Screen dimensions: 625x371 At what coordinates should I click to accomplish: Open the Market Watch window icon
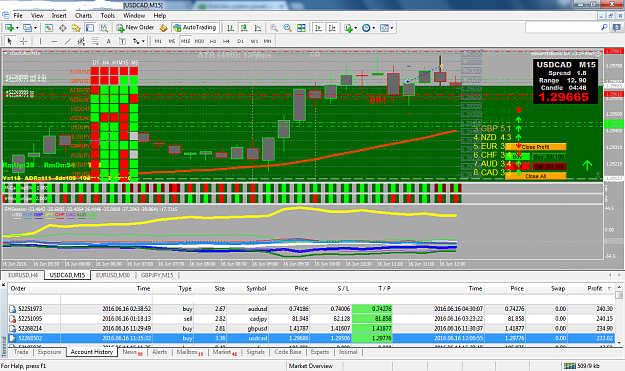49,28
